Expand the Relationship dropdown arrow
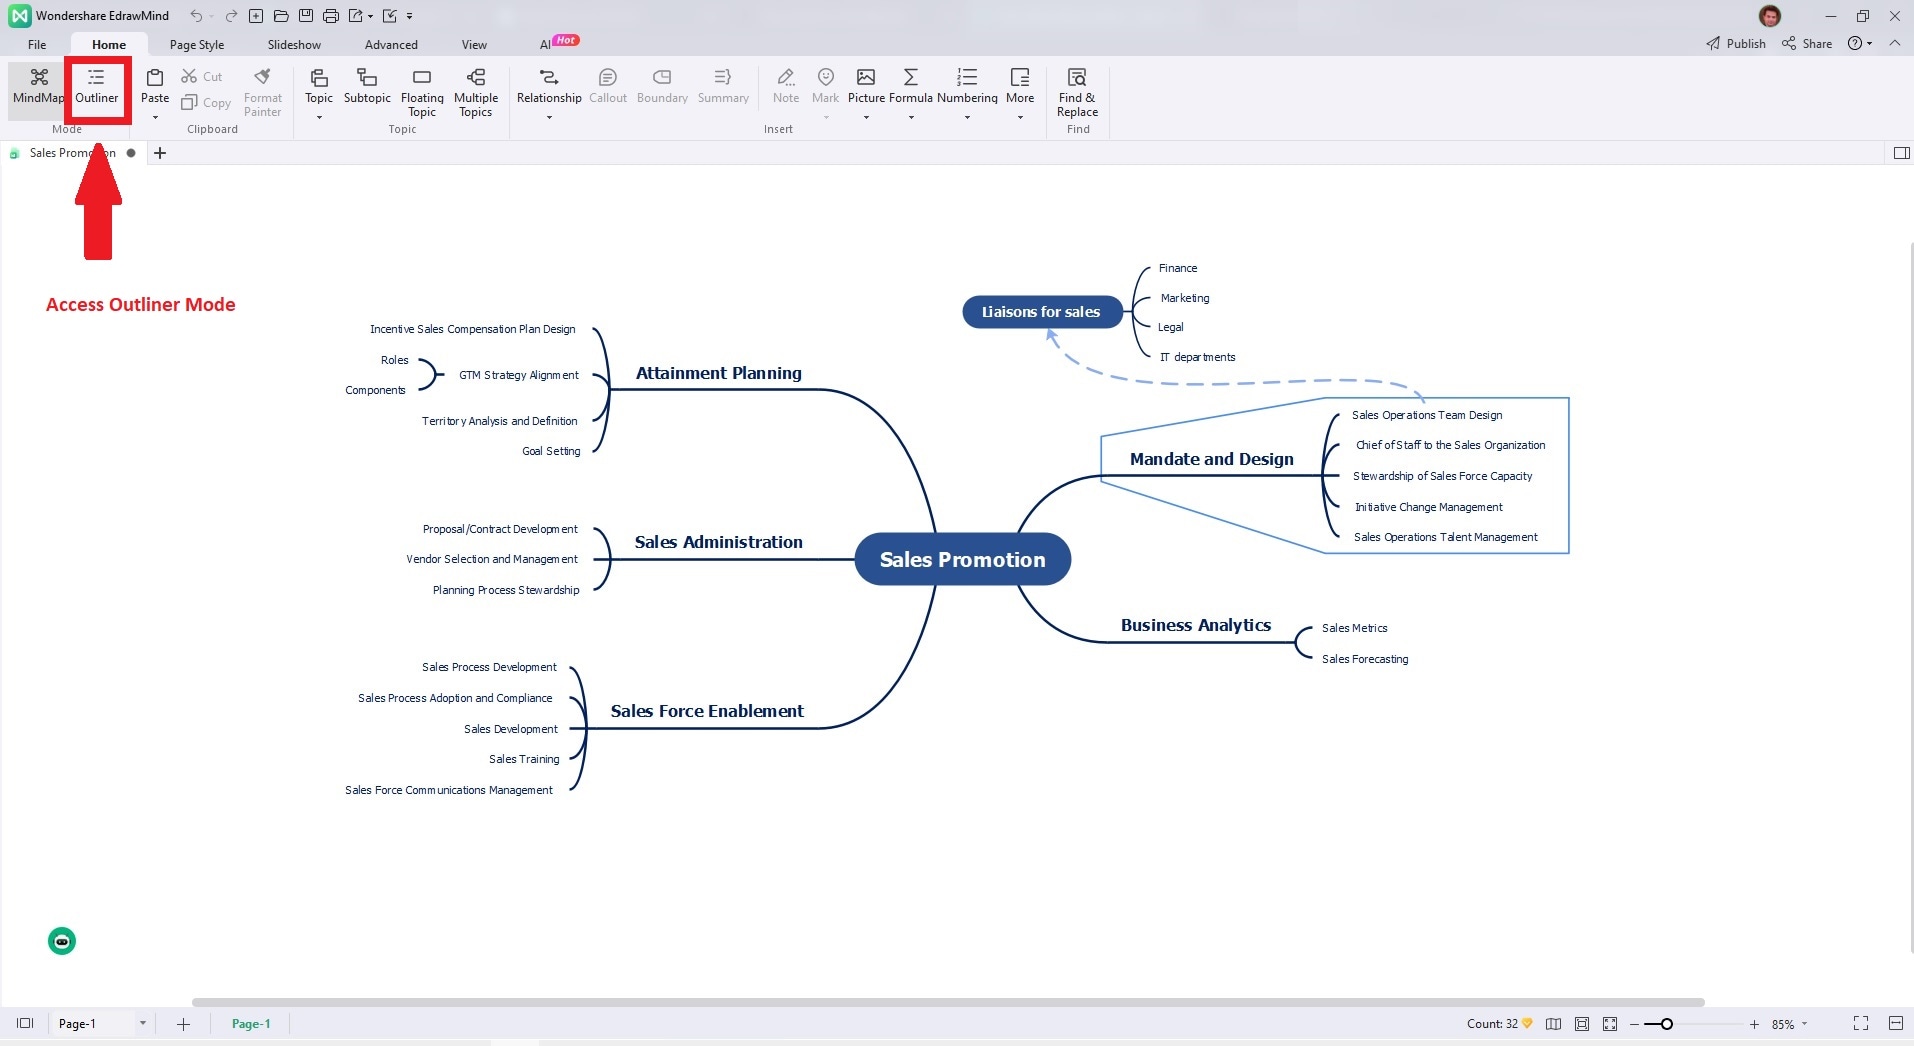1914x1046 pixels. [x=549, y=117]
